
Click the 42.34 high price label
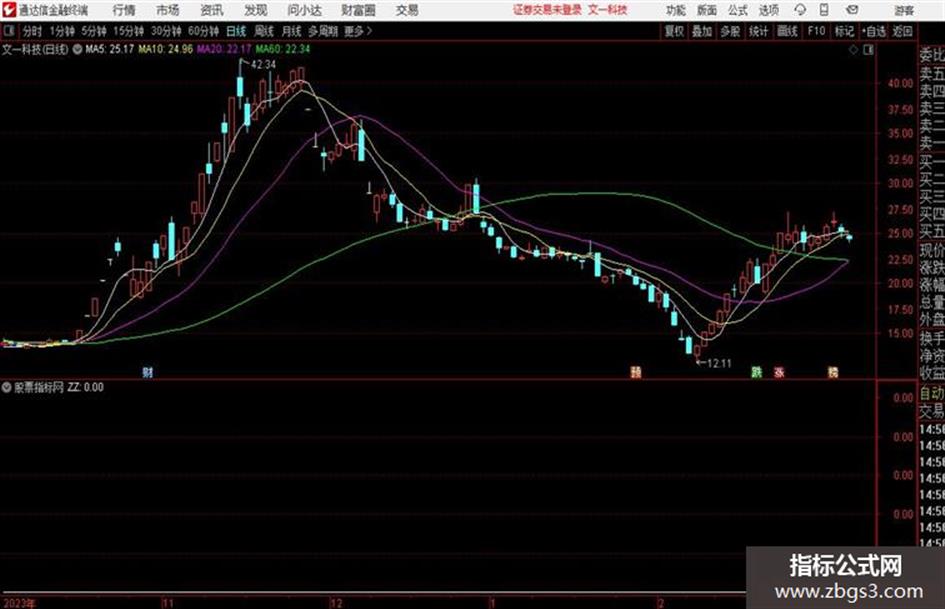(263, 65)
